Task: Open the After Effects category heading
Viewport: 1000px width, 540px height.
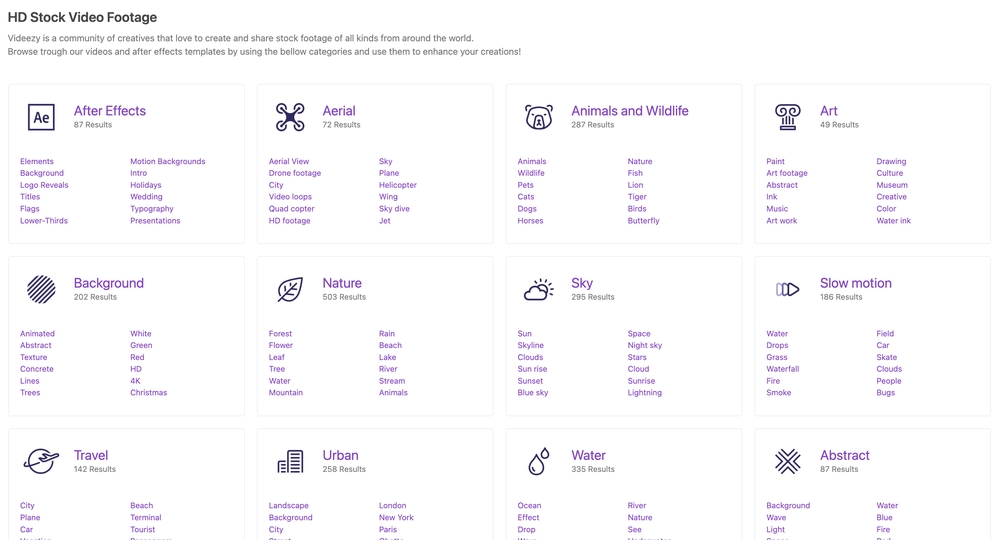Action: click(109, 111)
